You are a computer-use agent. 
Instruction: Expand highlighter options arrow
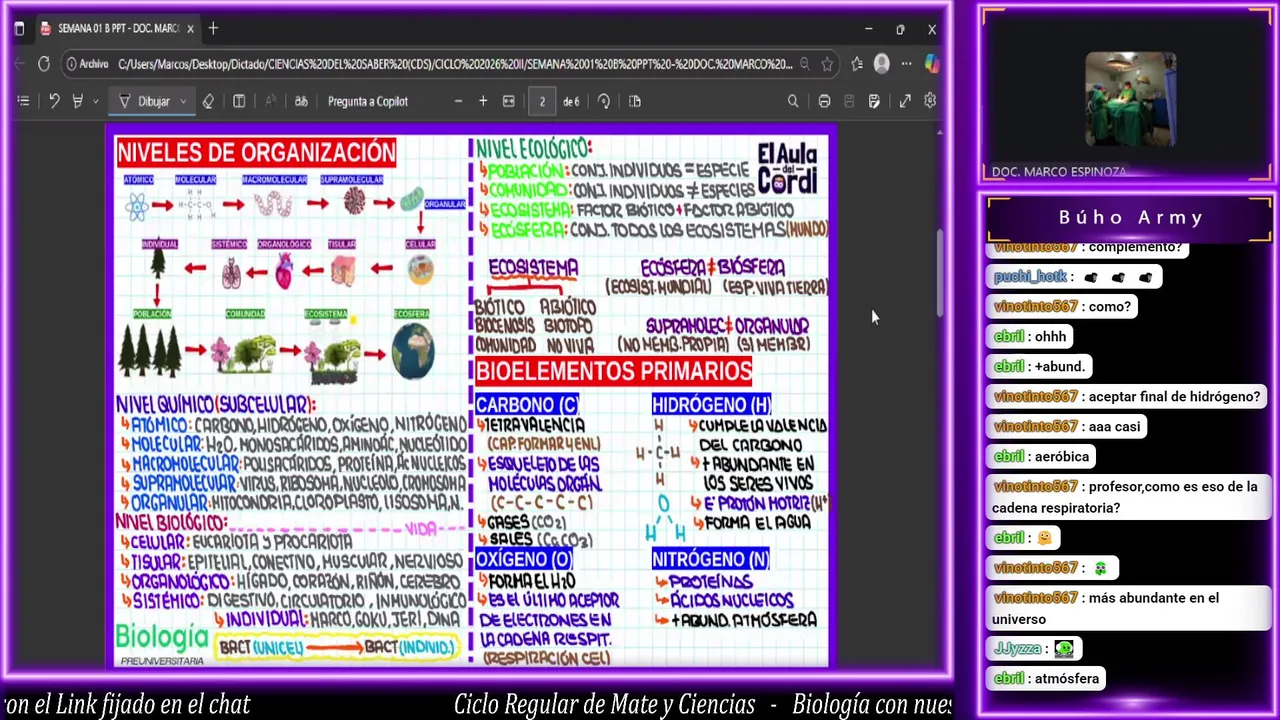[95, 101]
